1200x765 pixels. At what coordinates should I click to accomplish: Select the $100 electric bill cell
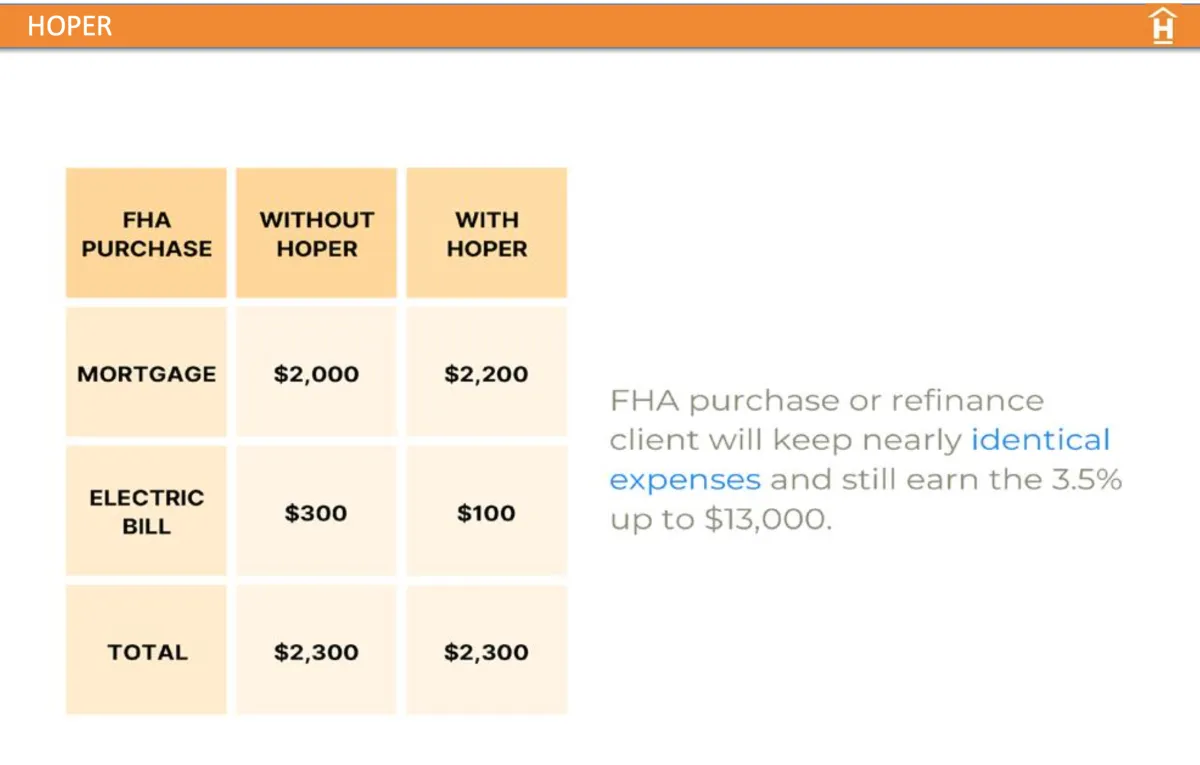486,513
